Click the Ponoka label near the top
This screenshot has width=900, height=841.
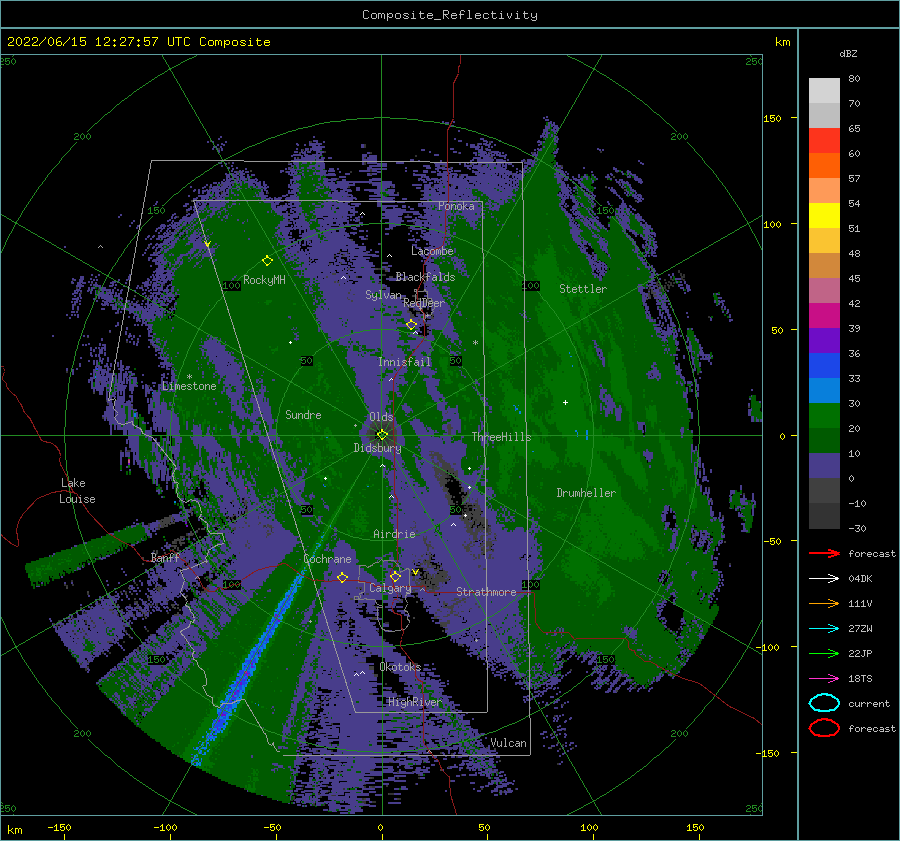click(x=456, y=206)
